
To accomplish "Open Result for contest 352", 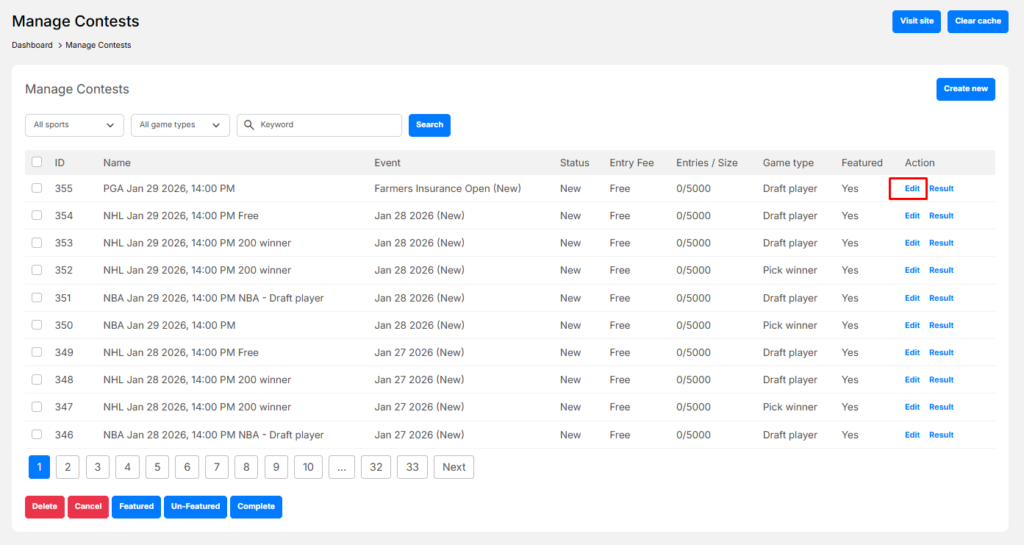I will pos(941,270).
